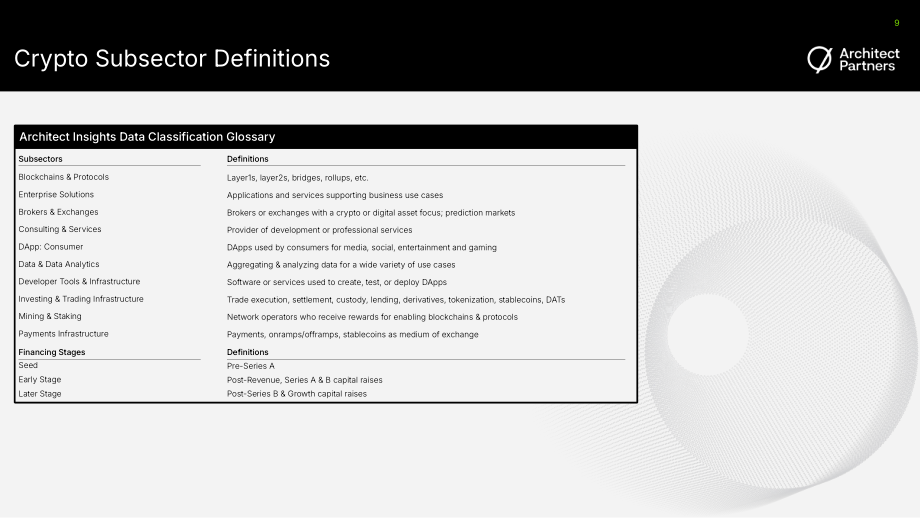Viewport: 920px width, 518px height.
Task: Select the Crypto Subsector Definitions title
Action: (172, 59)
